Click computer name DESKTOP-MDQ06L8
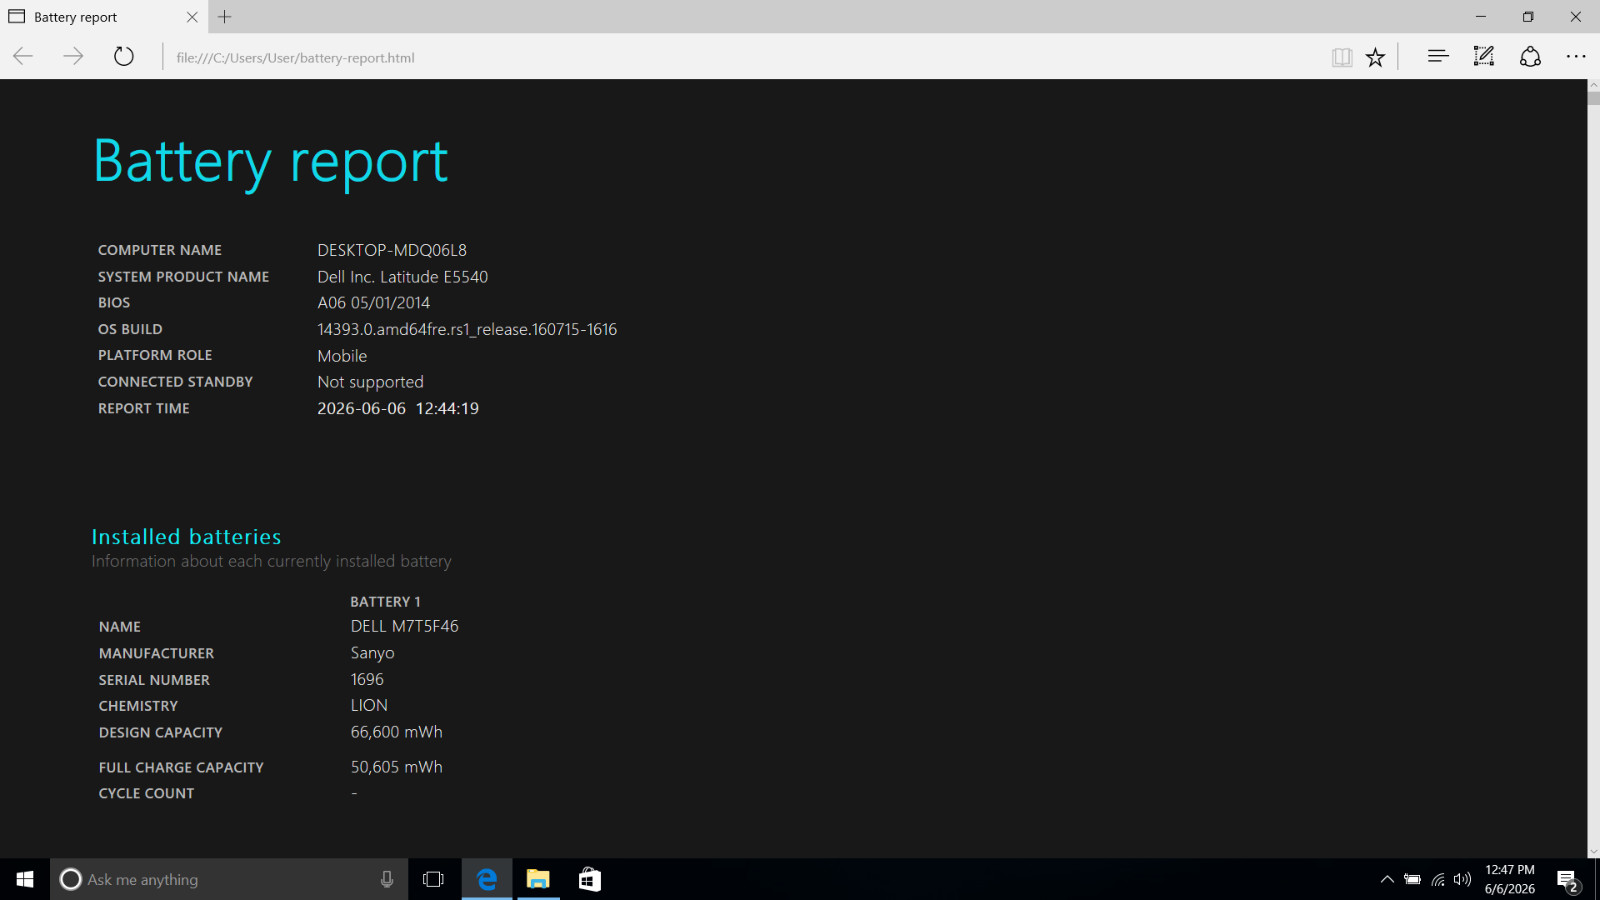 tap(392, 250)
